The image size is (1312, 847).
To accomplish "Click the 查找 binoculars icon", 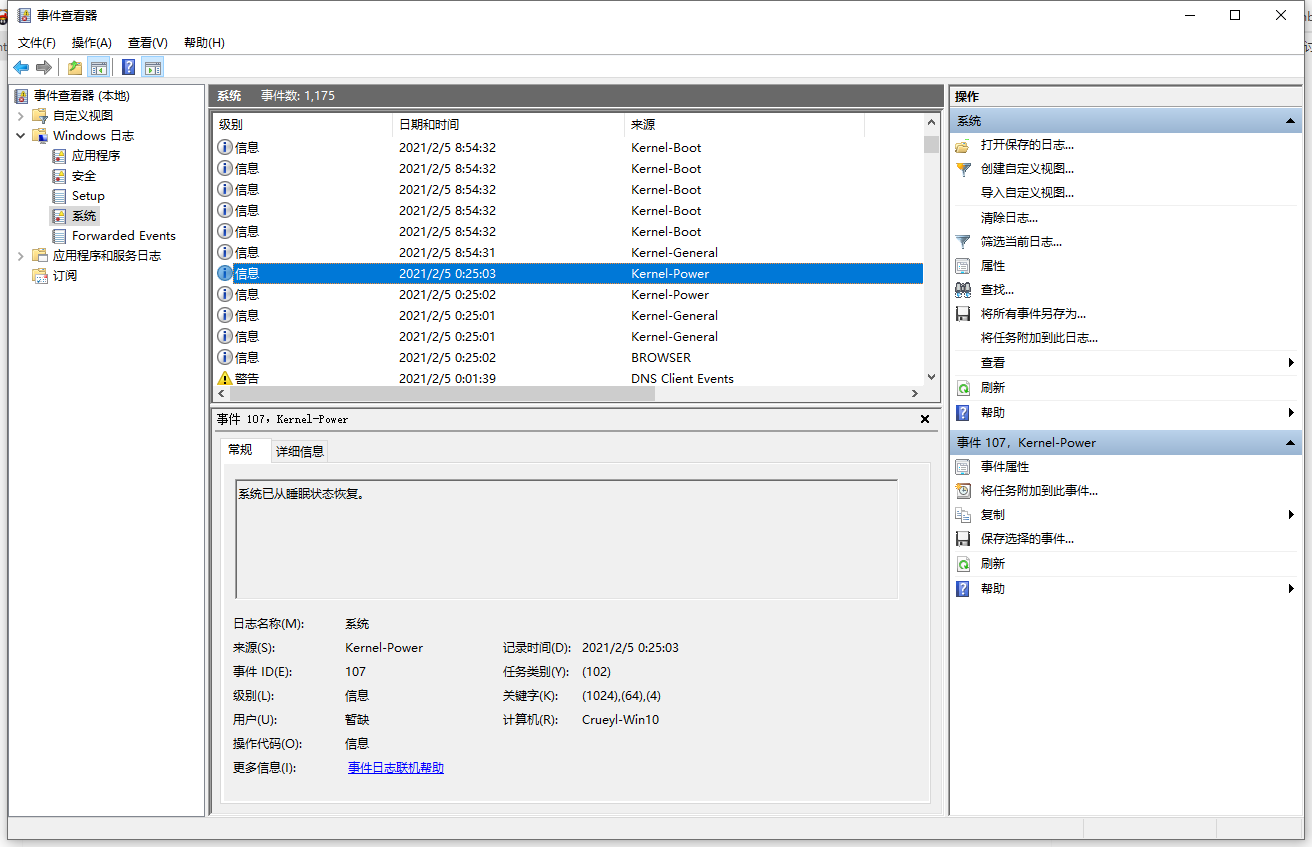I will tap(962, 289).
